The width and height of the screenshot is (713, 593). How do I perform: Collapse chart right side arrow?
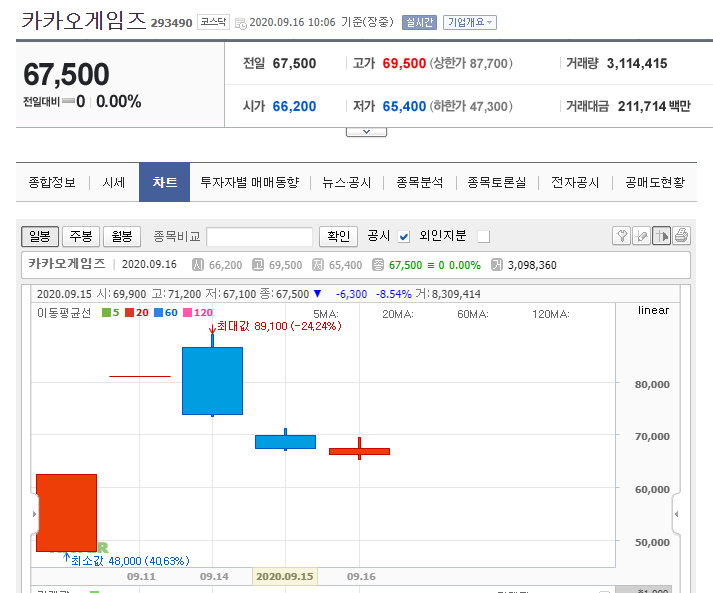point(676,514)
